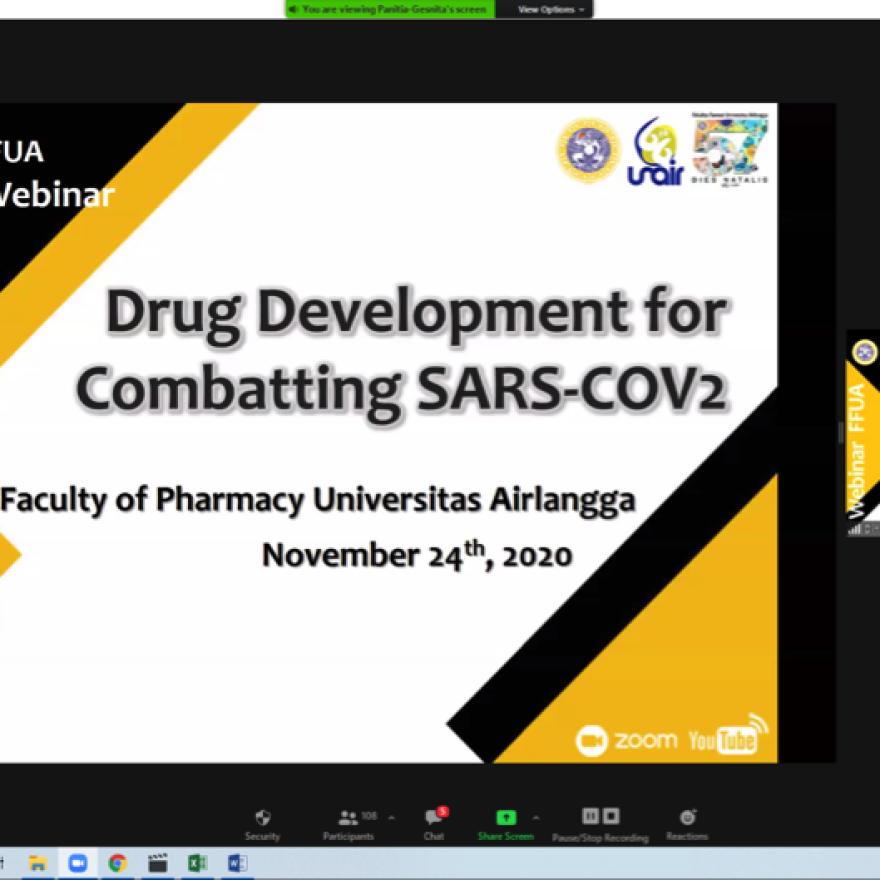Click the green Share Screen icon
The image size is (880, 880).
pos(506,817)
